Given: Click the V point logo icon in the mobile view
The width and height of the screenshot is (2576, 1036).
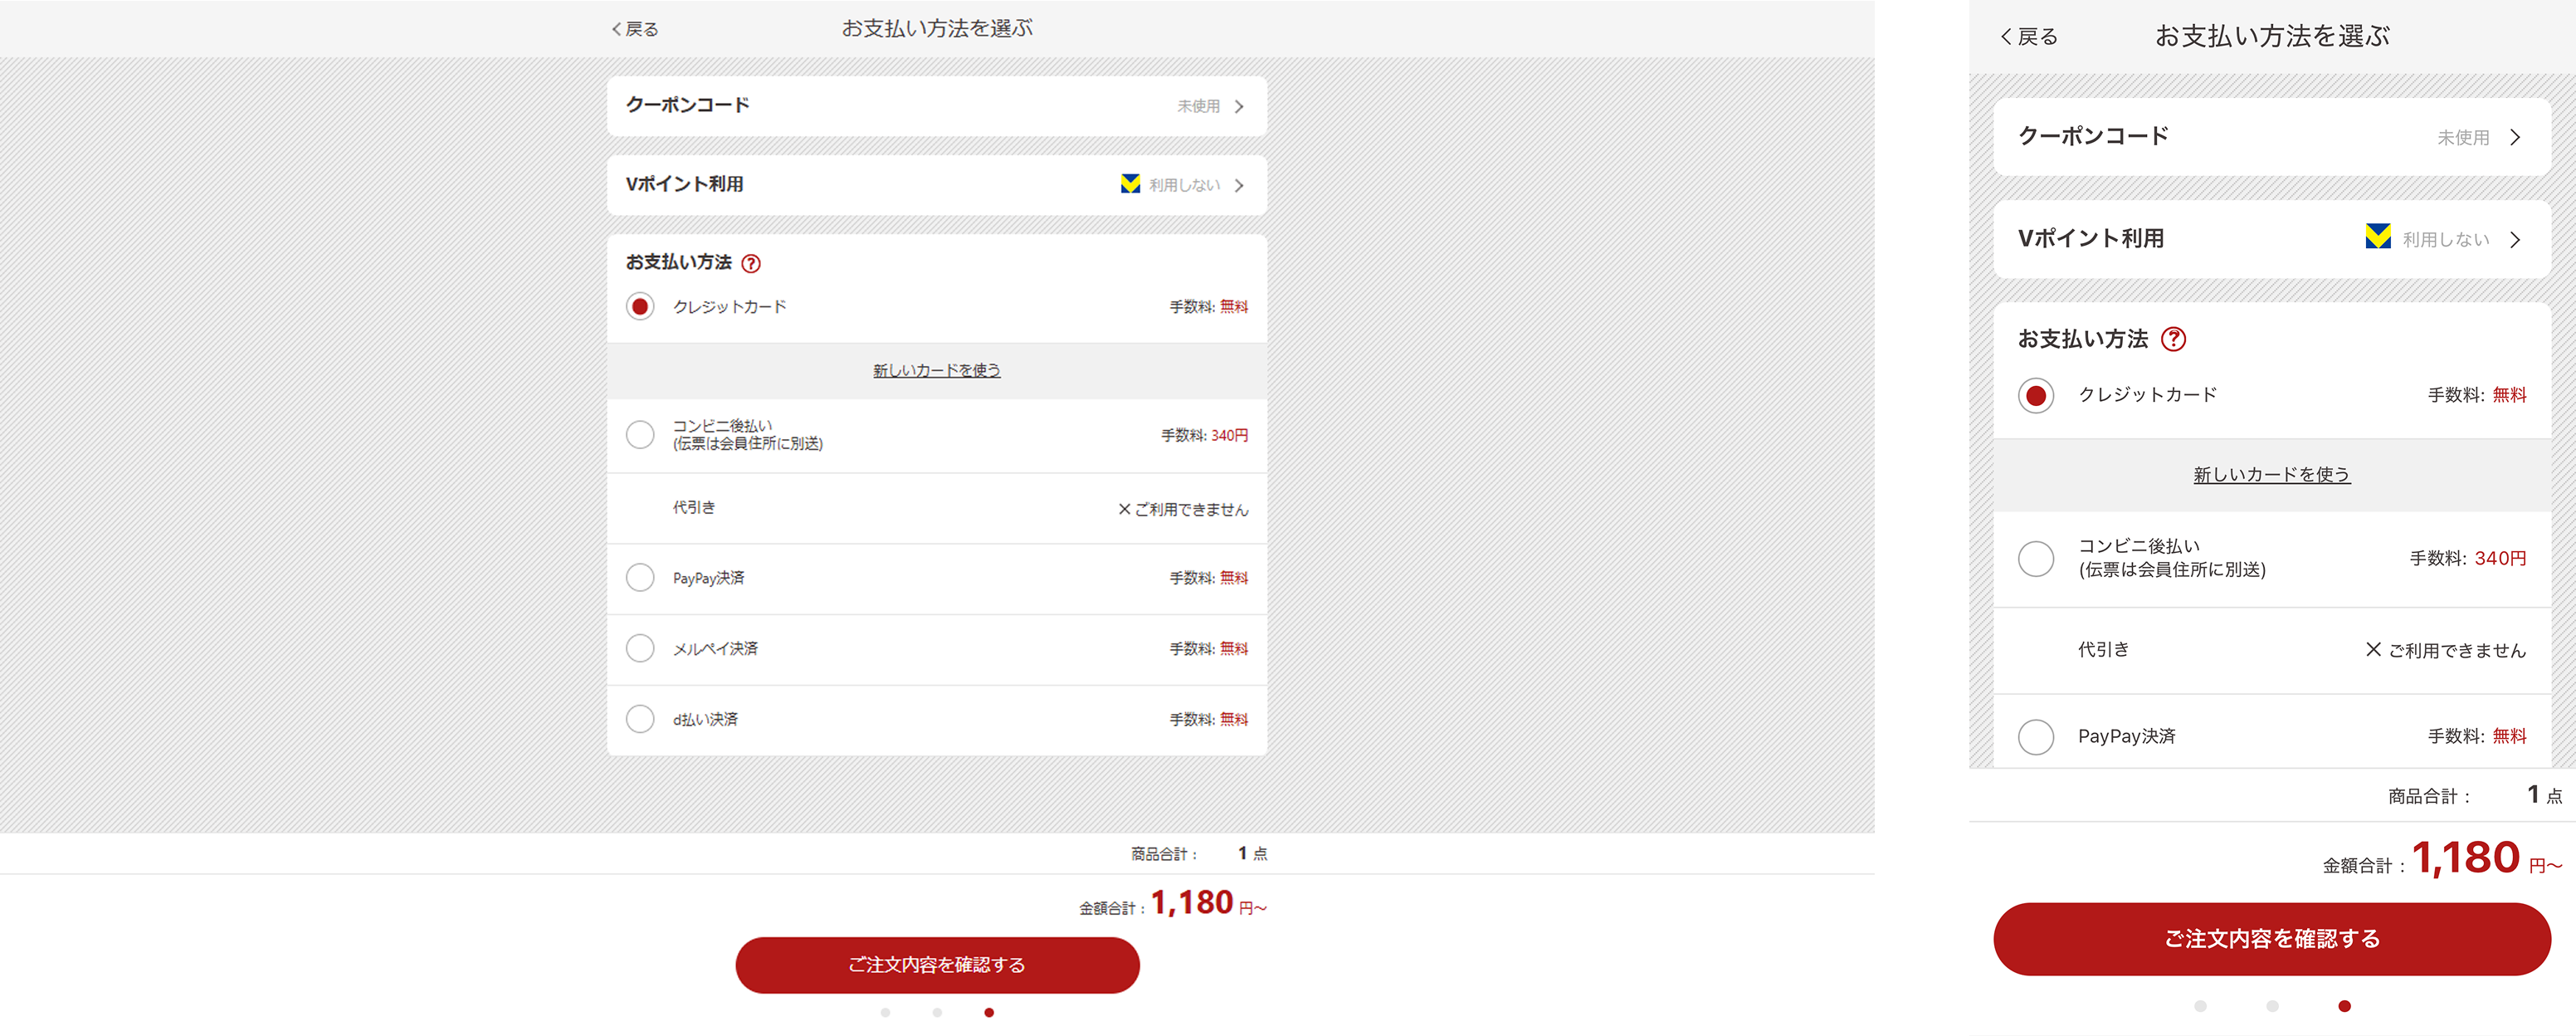Looking at the screenshot, I should click(2378, 237).
